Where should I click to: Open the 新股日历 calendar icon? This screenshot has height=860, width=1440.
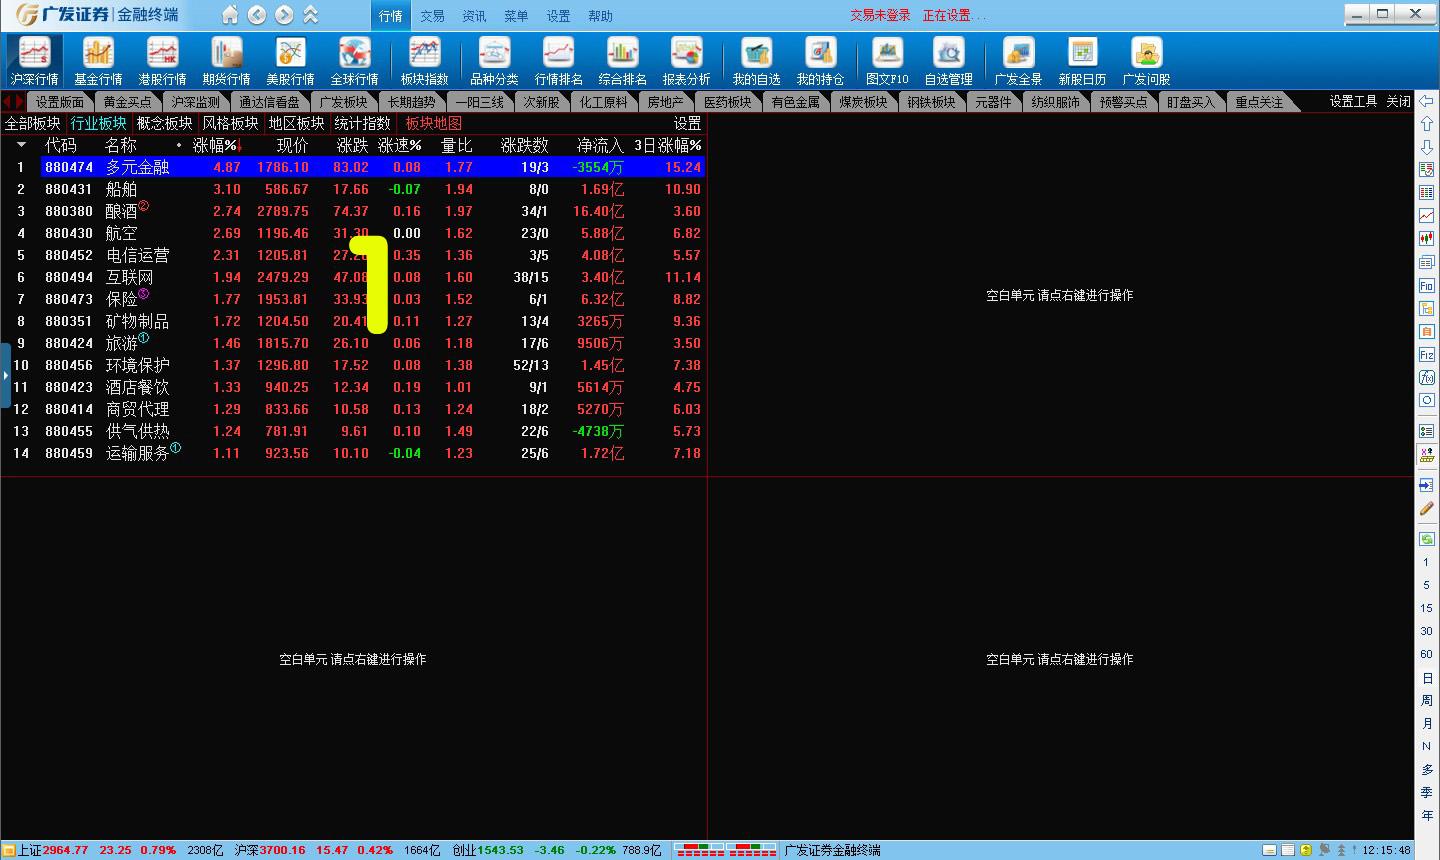pos(1082,61)
